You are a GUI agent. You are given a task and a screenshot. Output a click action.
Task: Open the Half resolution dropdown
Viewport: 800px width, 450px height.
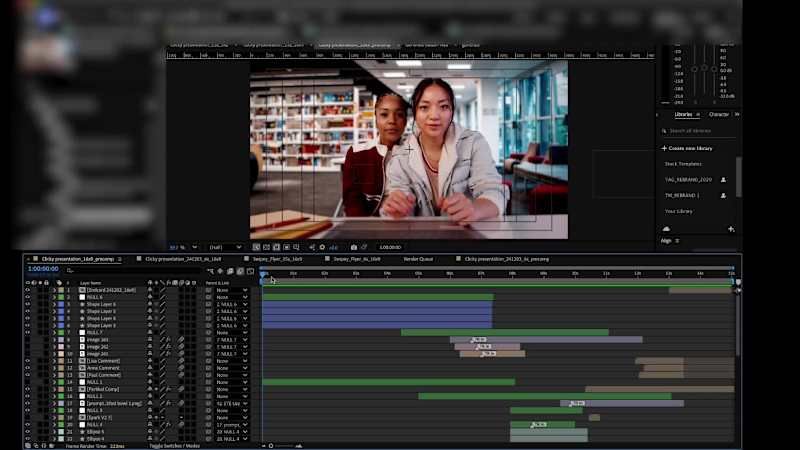[x=225, y=247]
